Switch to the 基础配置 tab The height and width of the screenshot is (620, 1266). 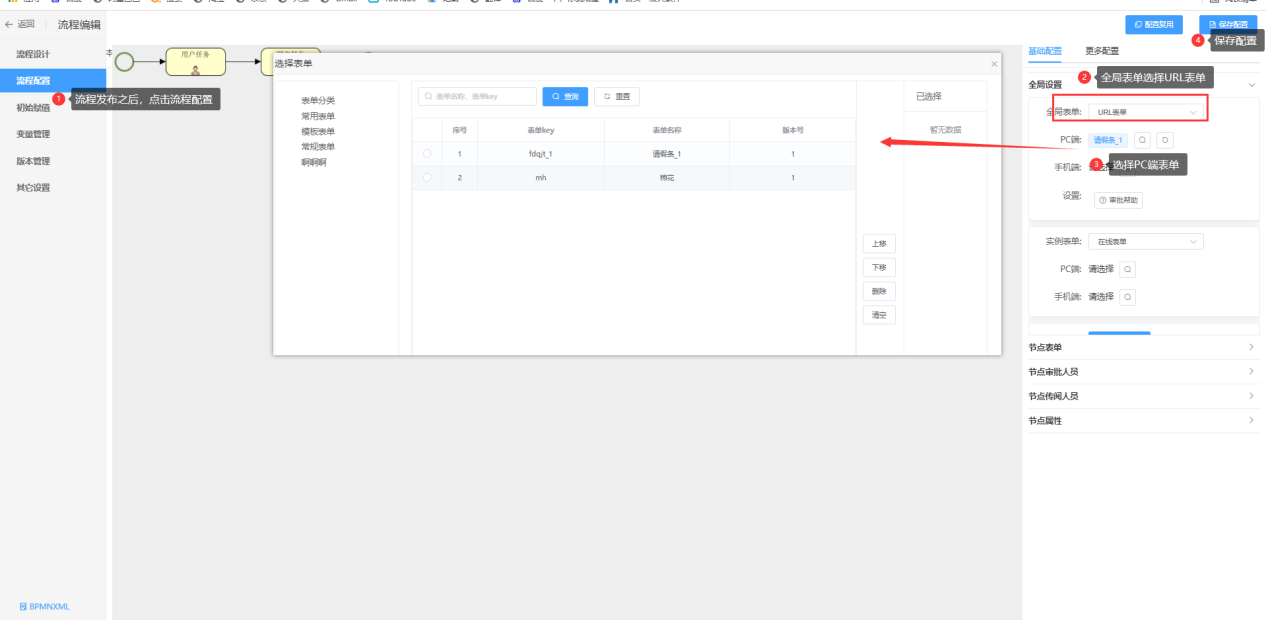tap(1045, 51)
